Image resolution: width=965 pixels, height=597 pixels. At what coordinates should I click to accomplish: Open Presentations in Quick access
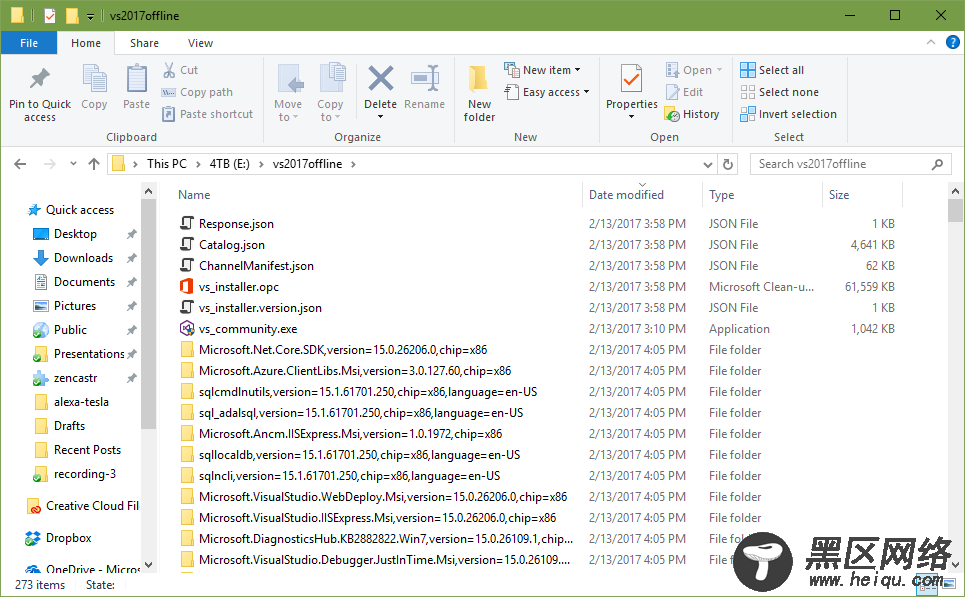click(89, 354)
